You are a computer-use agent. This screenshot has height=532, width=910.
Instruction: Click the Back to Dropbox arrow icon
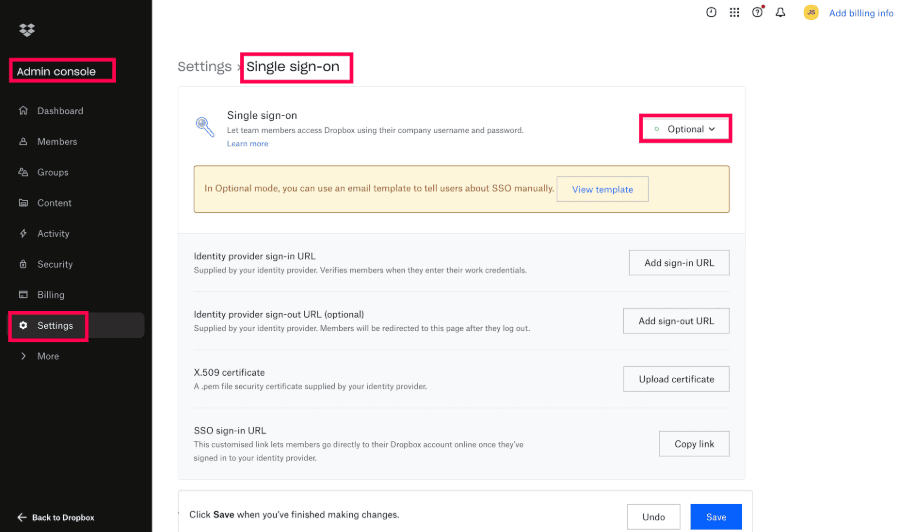pos(22,517)
